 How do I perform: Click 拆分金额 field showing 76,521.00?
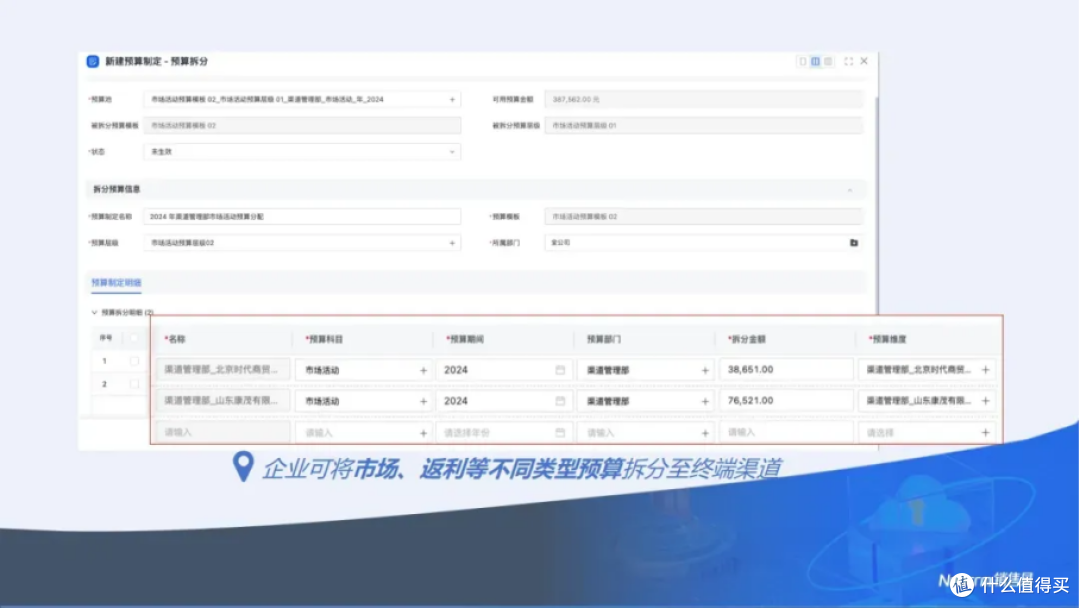(786, 401)
